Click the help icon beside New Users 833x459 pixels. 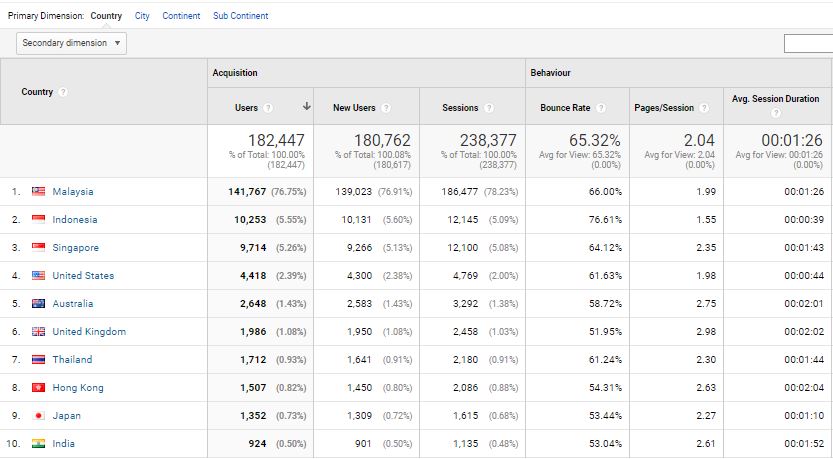(x=386, y=108)
